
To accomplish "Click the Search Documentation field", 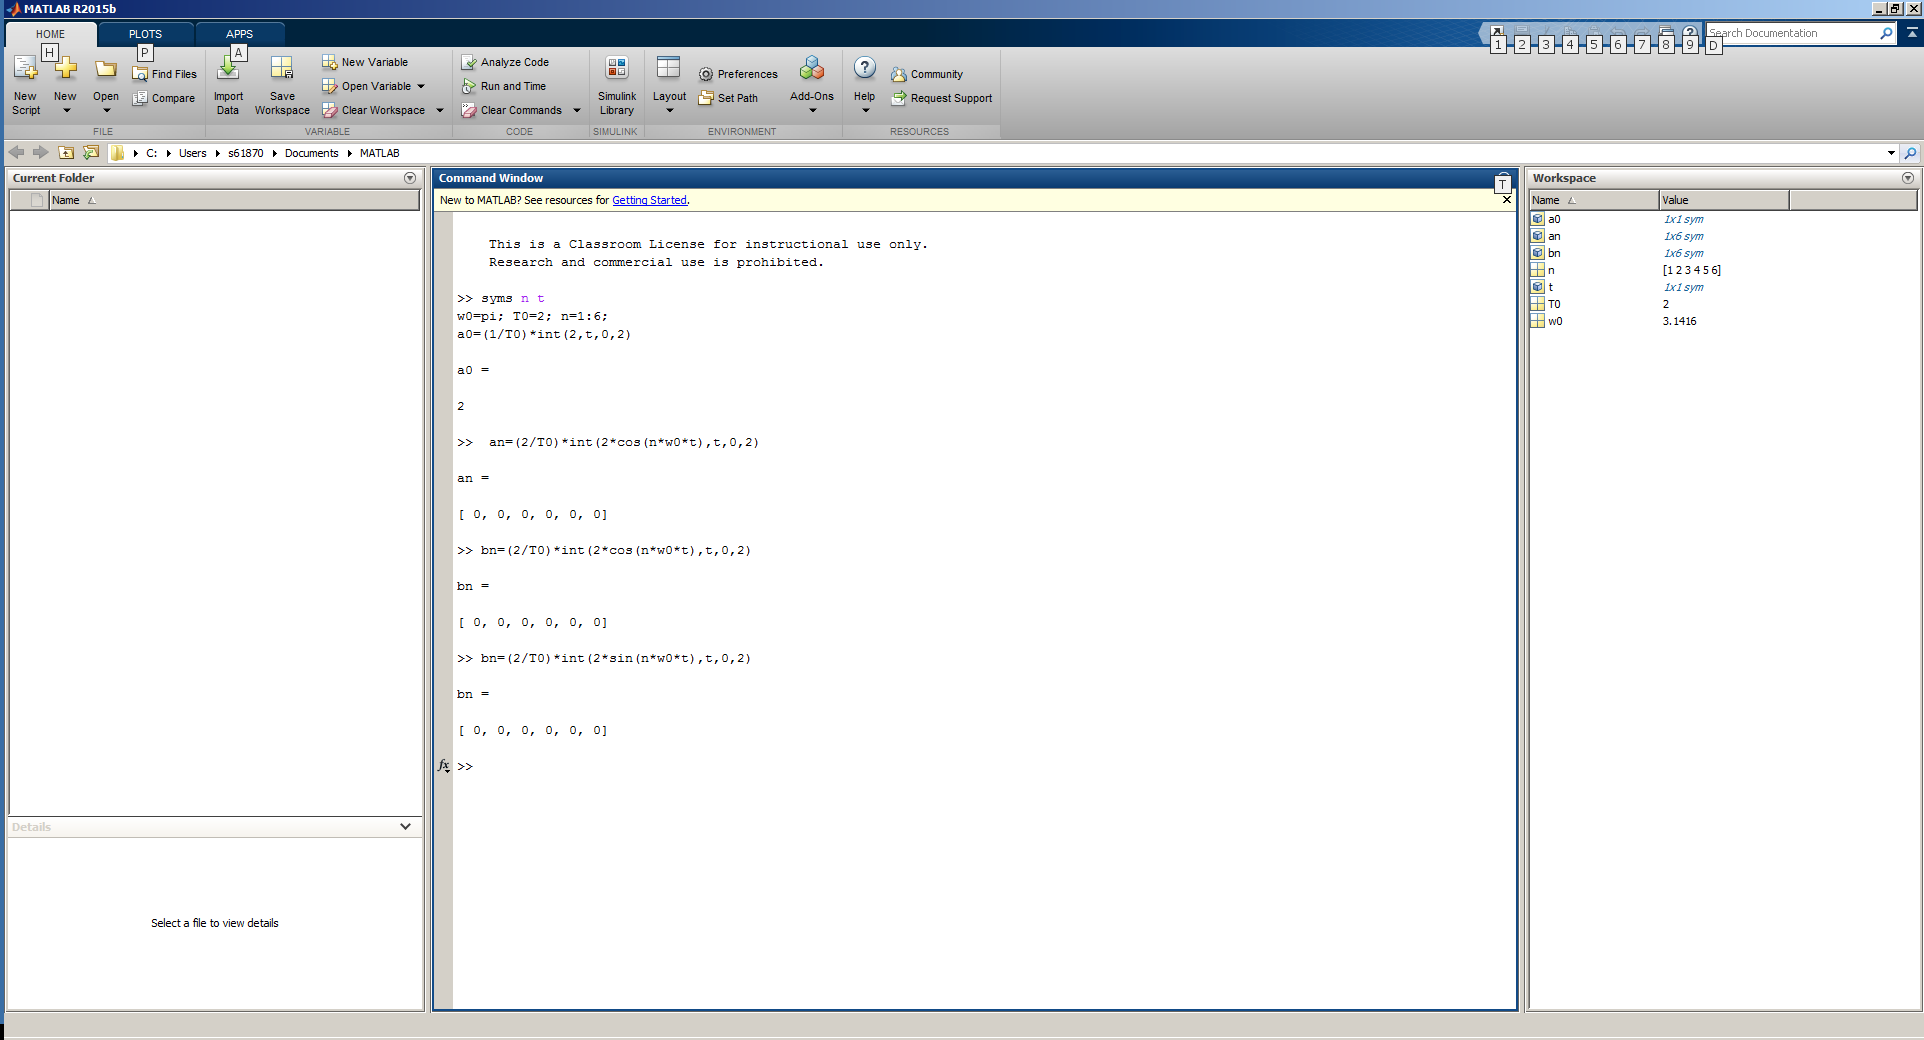I will coord(1790,33).
